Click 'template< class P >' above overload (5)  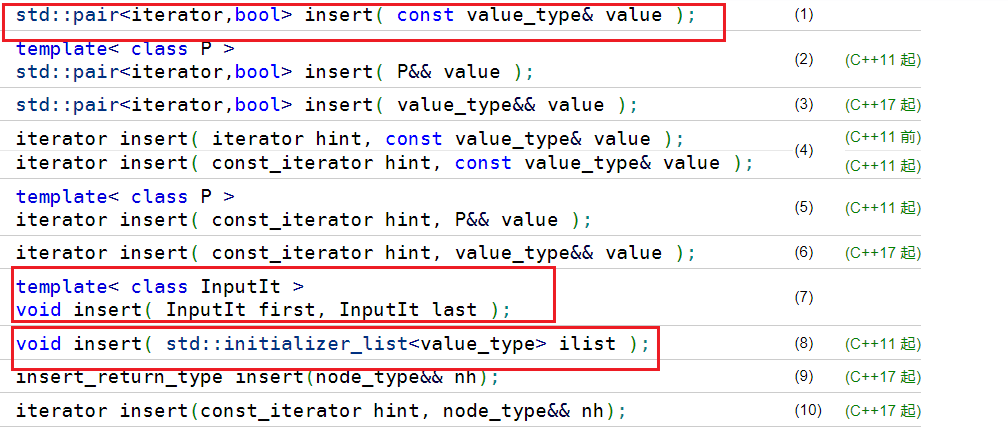125,196
